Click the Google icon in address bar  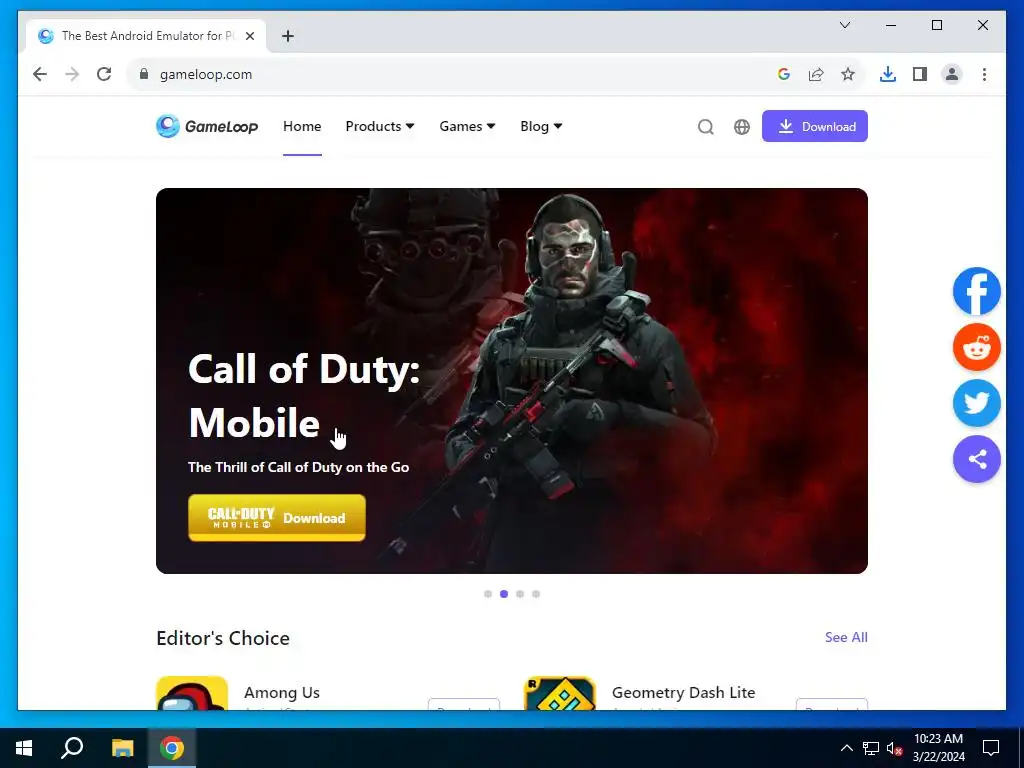coord(784,74)
